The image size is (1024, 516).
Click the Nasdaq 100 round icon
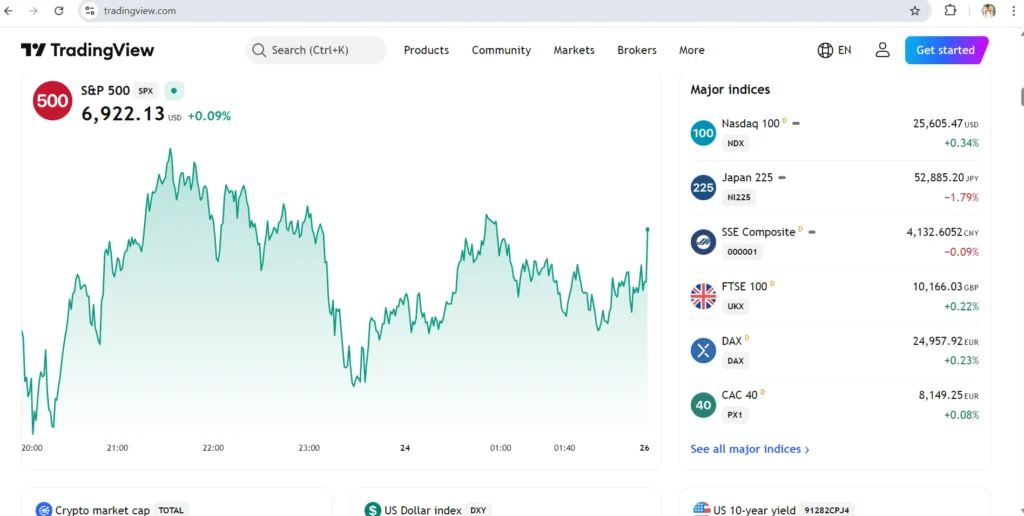703,133
